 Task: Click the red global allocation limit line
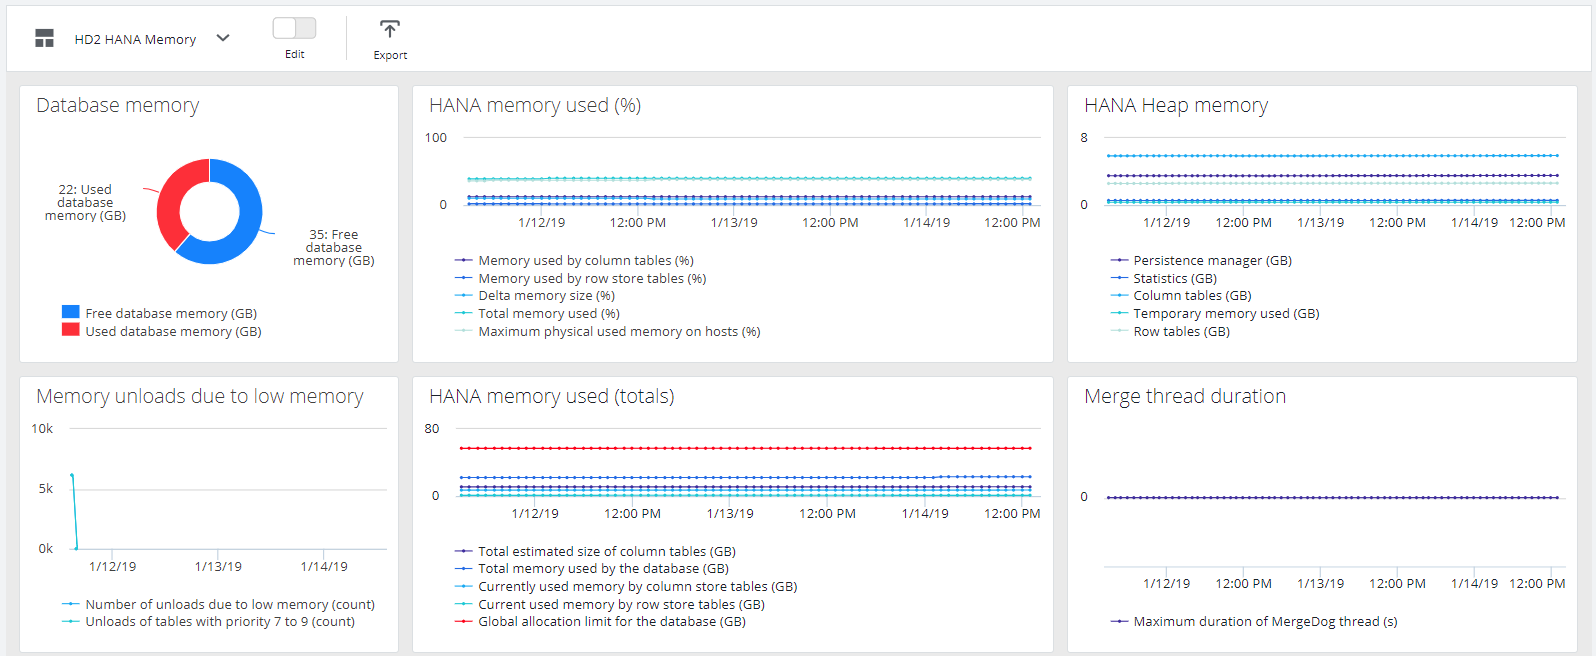tap(745, 448)
